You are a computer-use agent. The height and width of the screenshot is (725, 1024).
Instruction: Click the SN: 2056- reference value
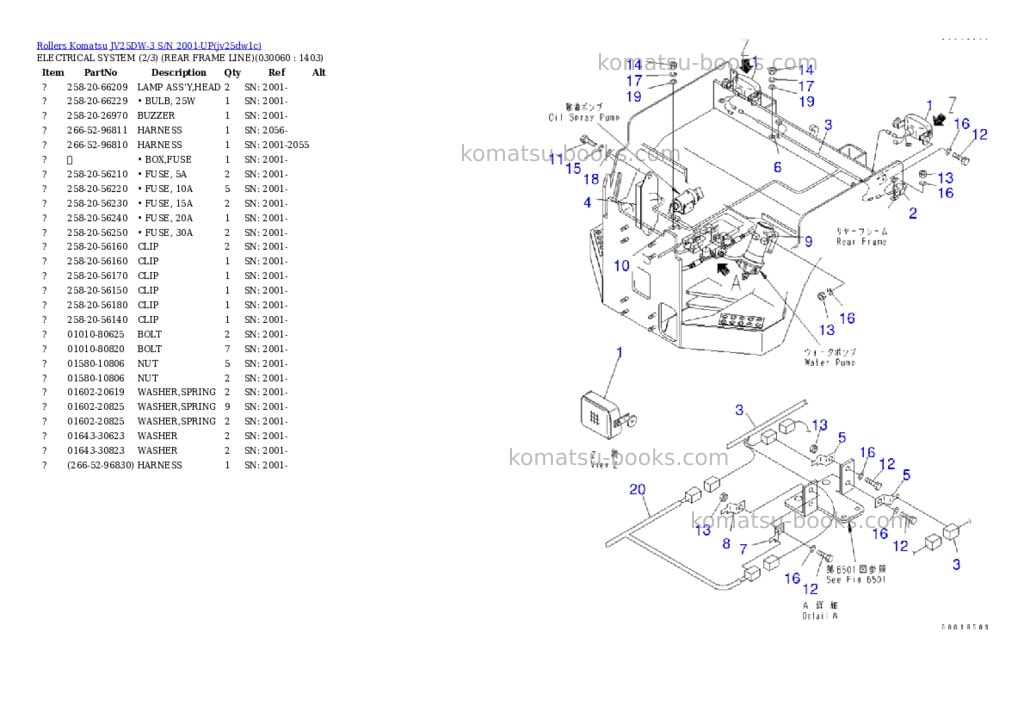266,131
